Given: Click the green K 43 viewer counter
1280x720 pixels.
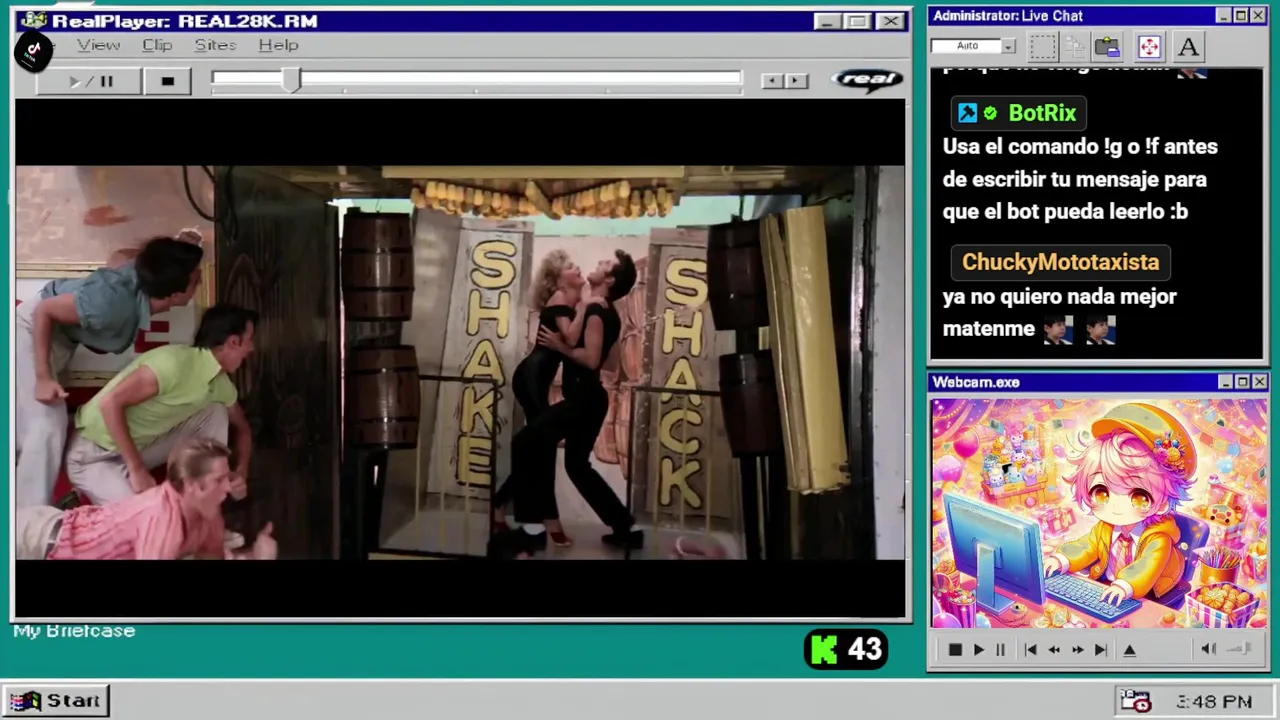Looking at the screenshot, I should pyautogui.click(x=846, y=650).
